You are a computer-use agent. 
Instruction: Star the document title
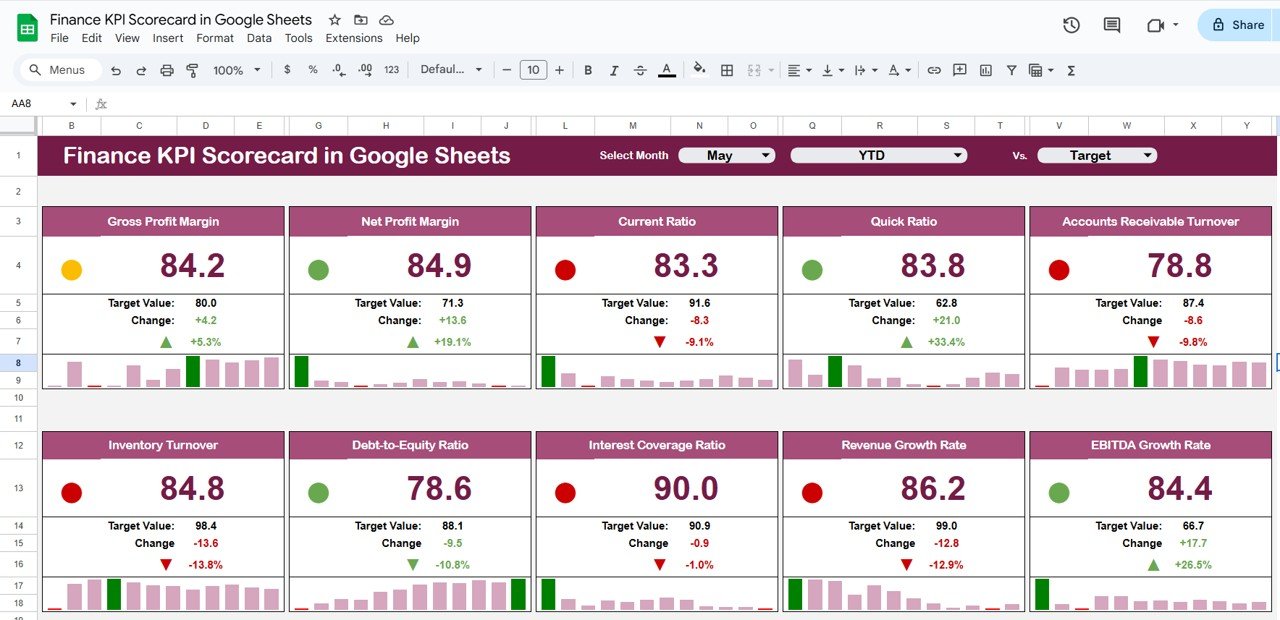pos(335,20)
